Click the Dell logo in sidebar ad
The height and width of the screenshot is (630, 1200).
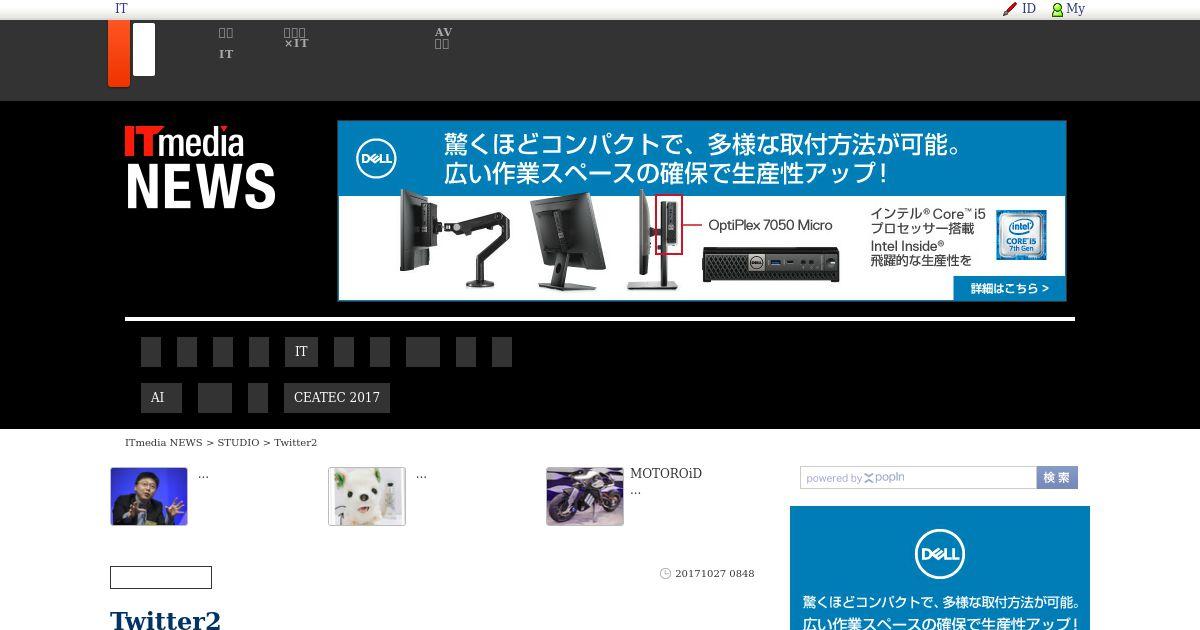point(940,554)
